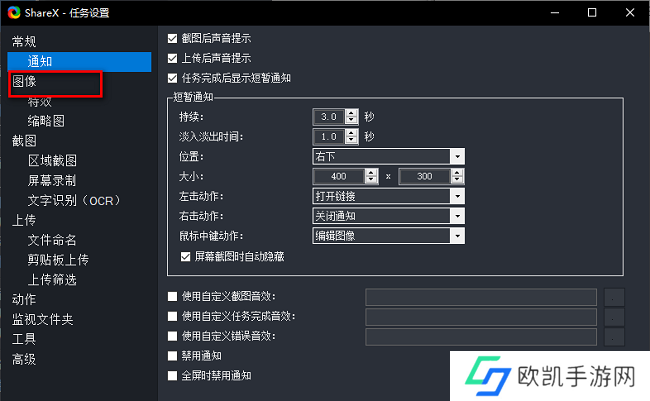650x401 pixels.
Task: Open the 缩略图 settings page
Action: point(46,121)
